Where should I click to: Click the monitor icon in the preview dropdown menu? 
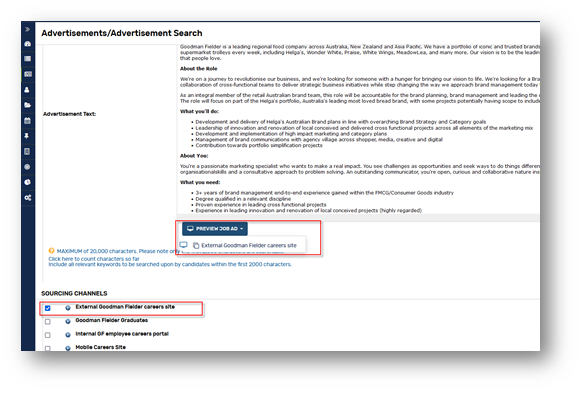click(184, 245)
